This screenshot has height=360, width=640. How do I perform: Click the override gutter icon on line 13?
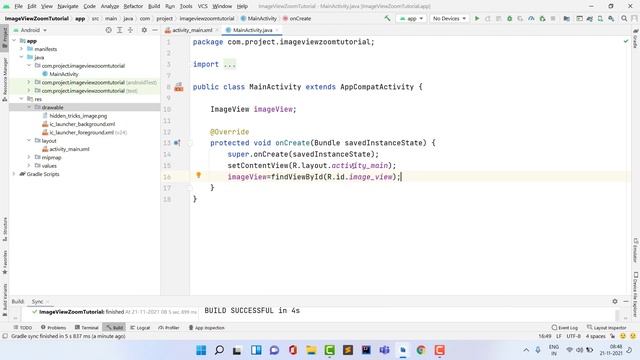[x=177, y=143]
